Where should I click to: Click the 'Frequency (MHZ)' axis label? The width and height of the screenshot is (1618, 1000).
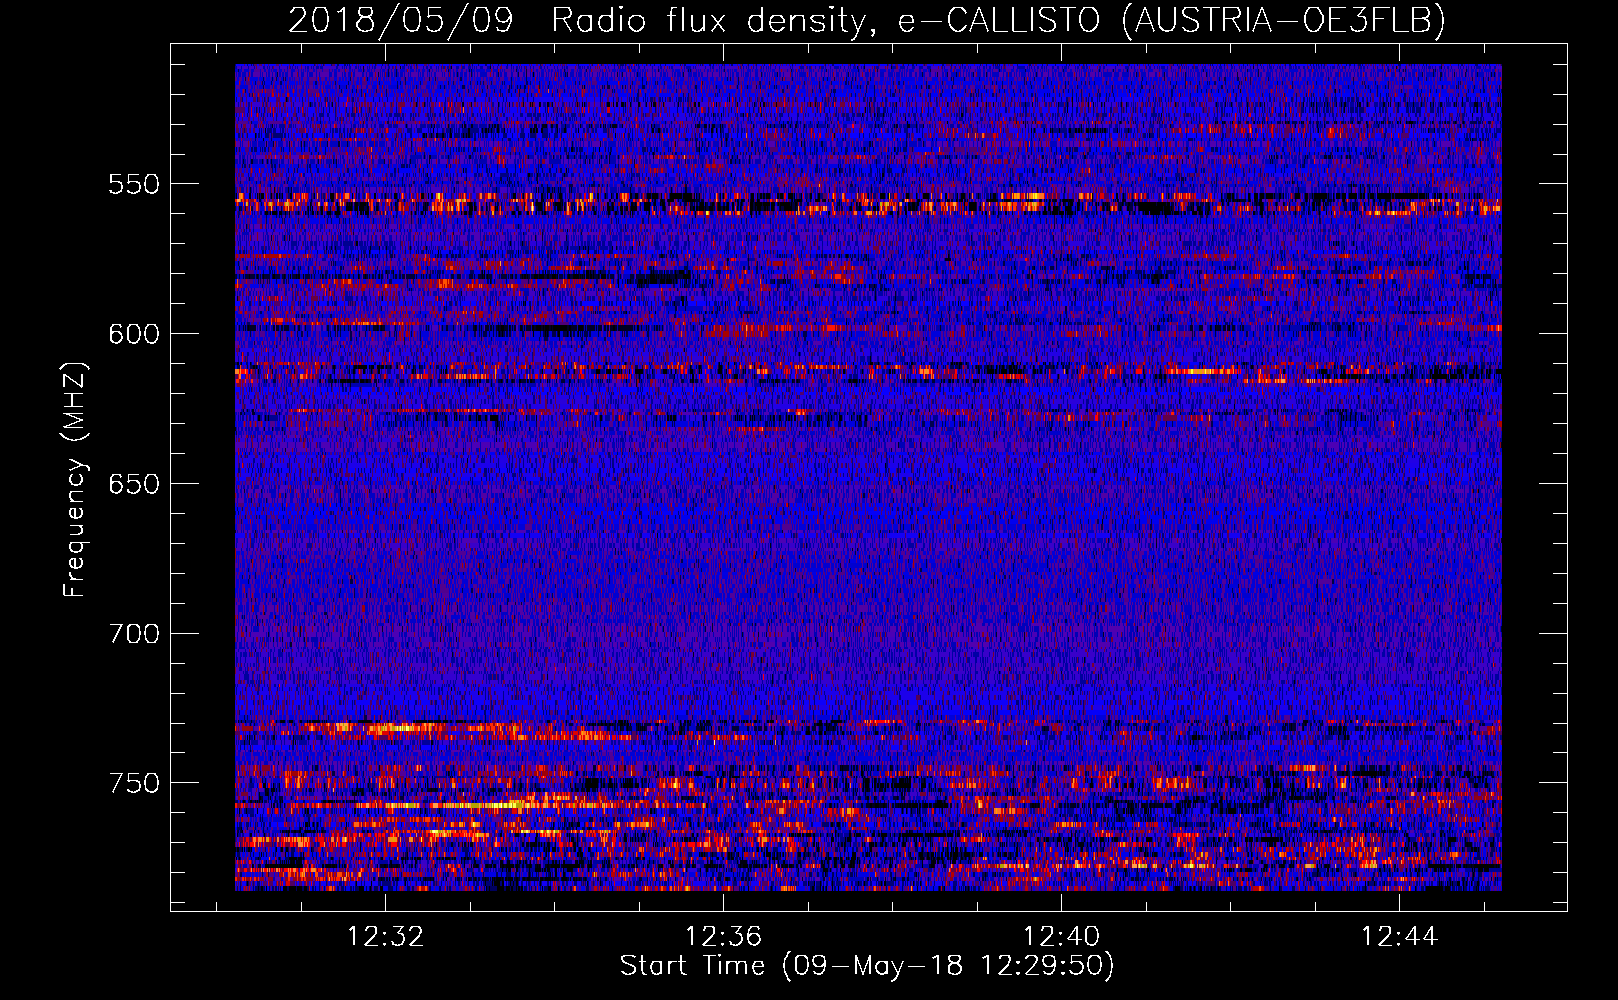coord(75,479)
